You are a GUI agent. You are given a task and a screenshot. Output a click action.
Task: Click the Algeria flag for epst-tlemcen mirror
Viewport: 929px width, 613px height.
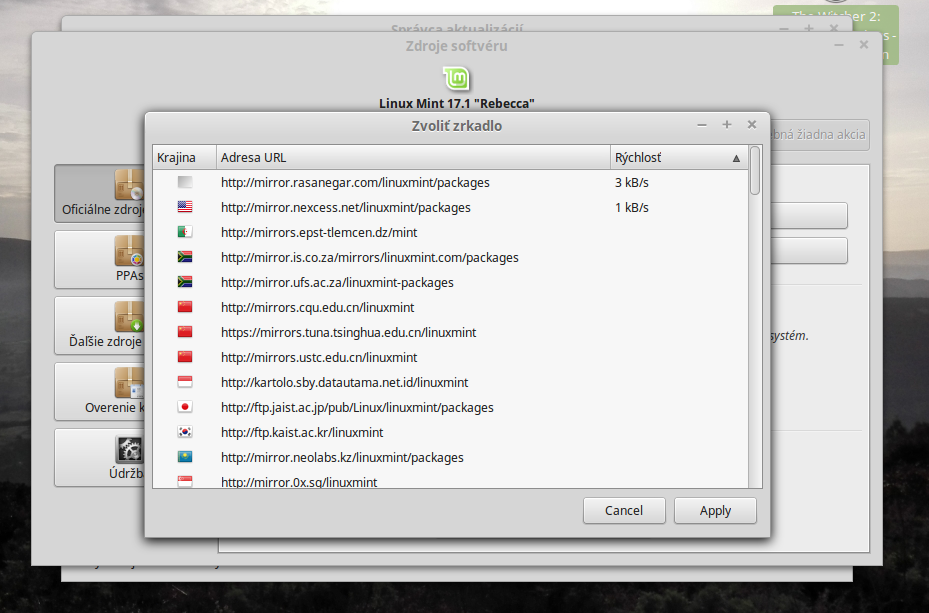(x=184, y=233)
